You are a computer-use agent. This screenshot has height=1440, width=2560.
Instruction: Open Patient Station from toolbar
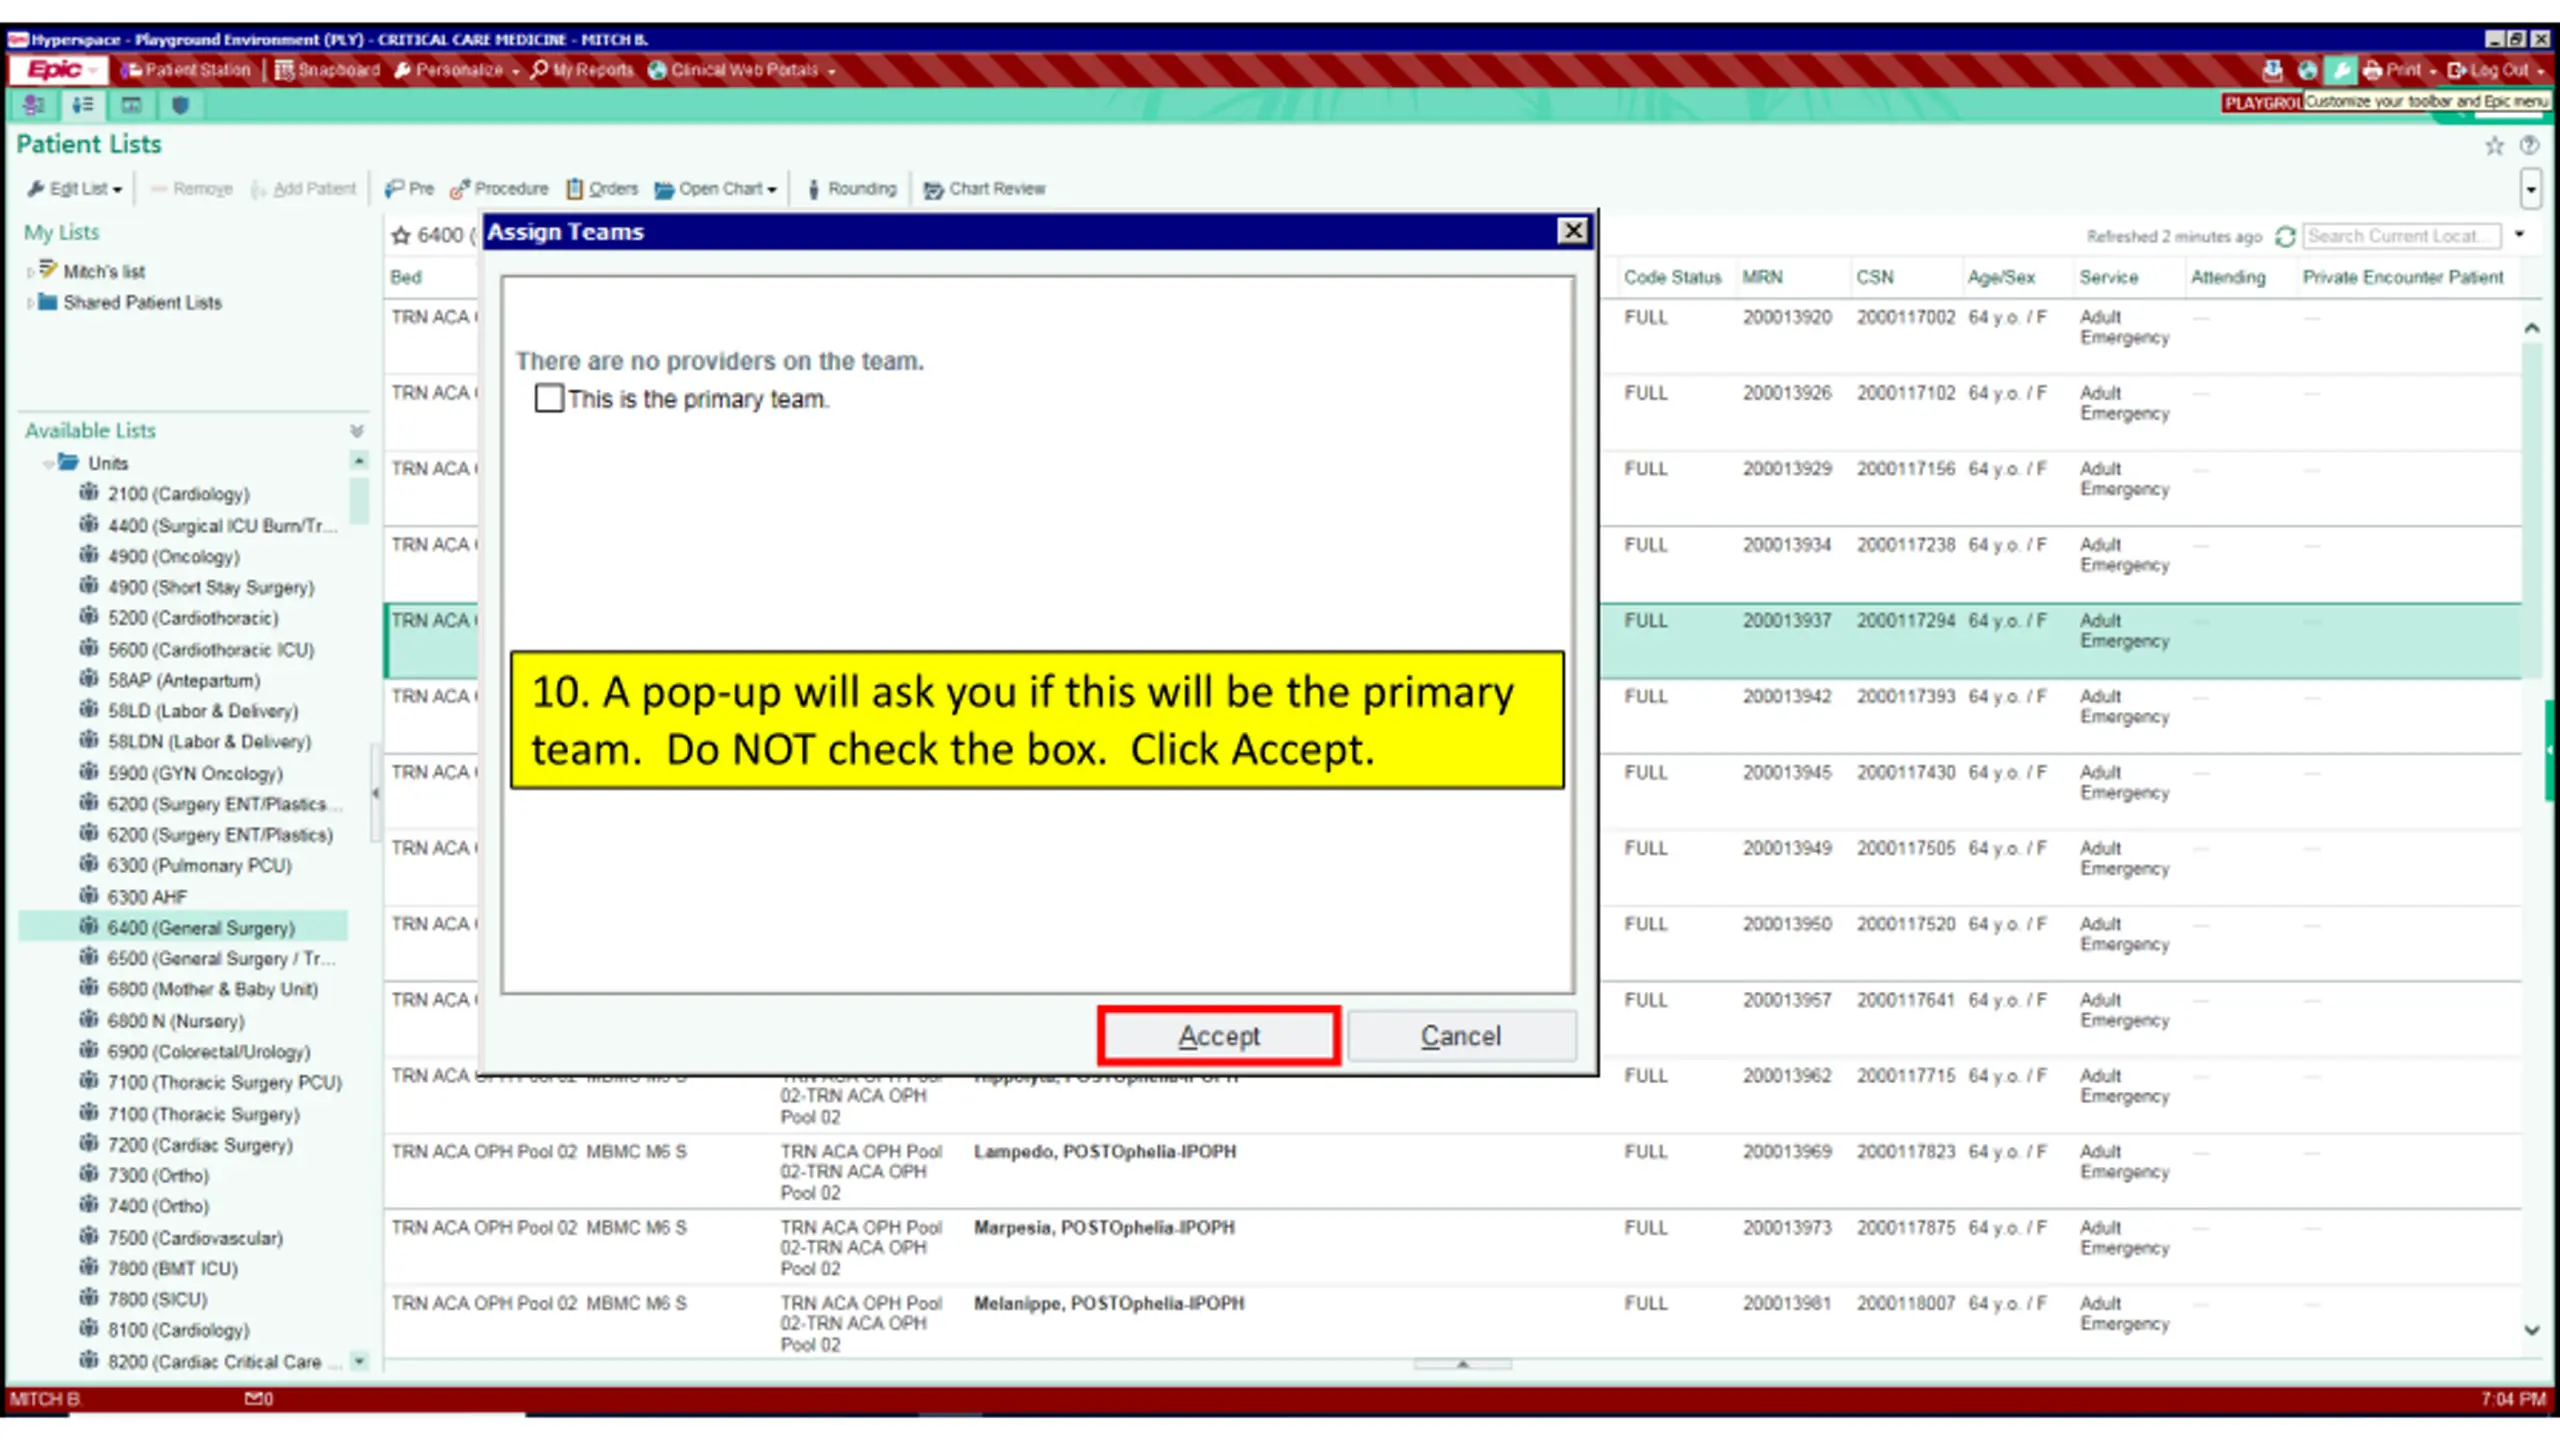(x=186, y=70)
